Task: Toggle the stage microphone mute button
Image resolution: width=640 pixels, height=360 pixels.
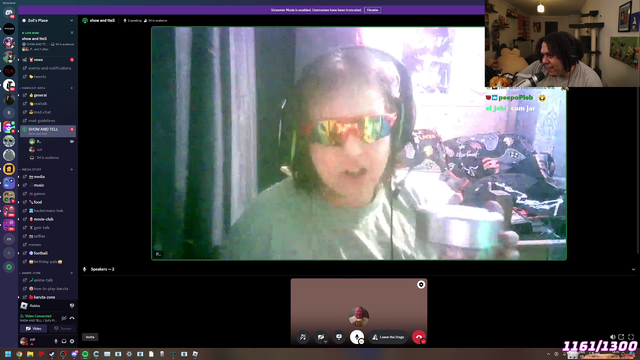Action: click(x=357, y=337)
